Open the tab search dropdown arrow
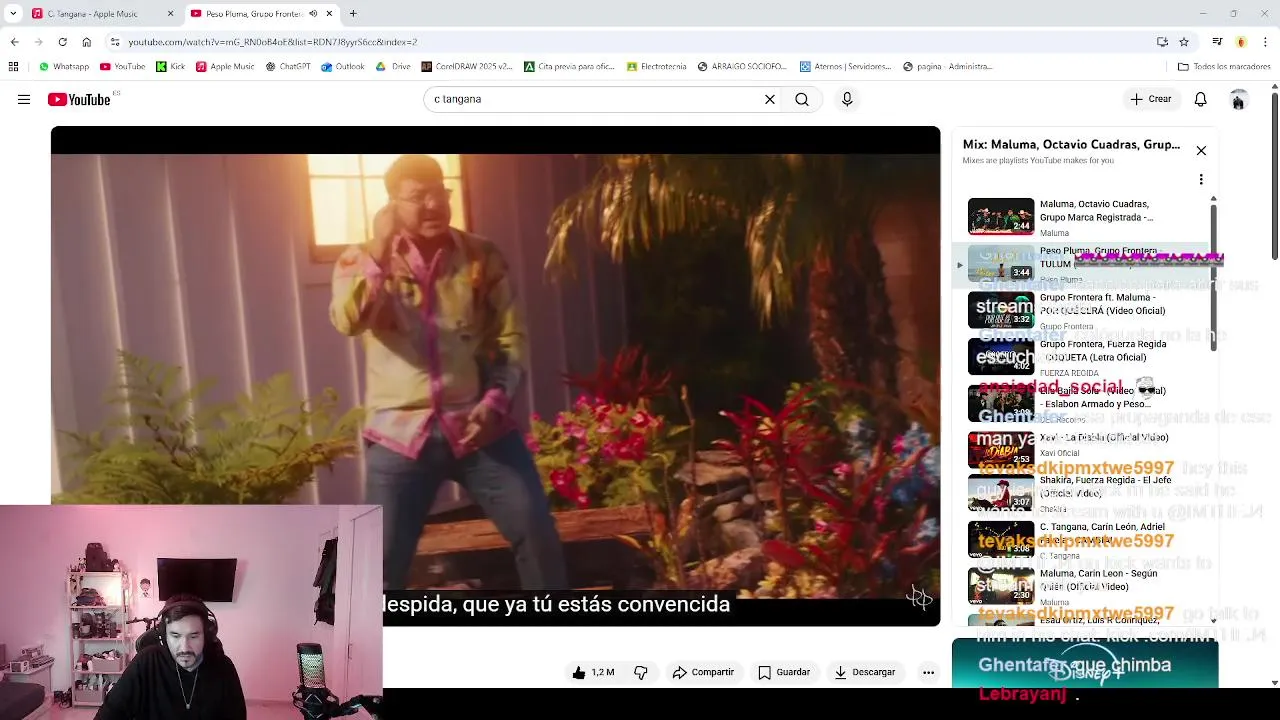 tap(13, 14)
